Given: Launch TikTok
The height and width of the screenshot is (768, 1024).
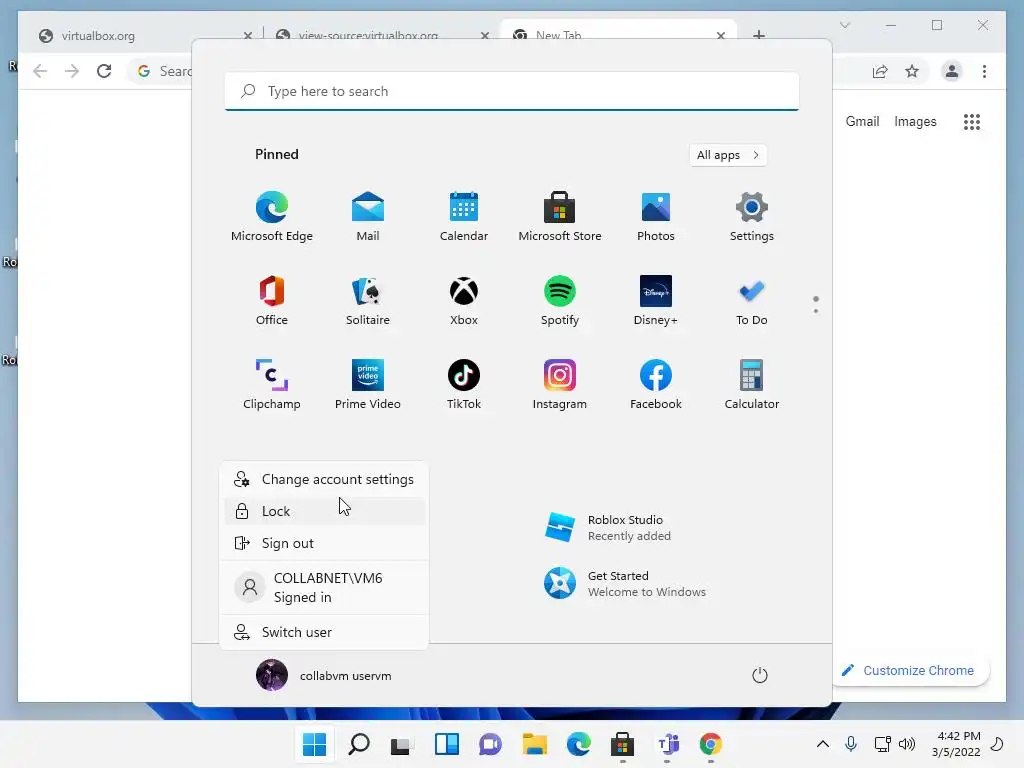Looking at the screenshot, I should click(x=464, y=385).
